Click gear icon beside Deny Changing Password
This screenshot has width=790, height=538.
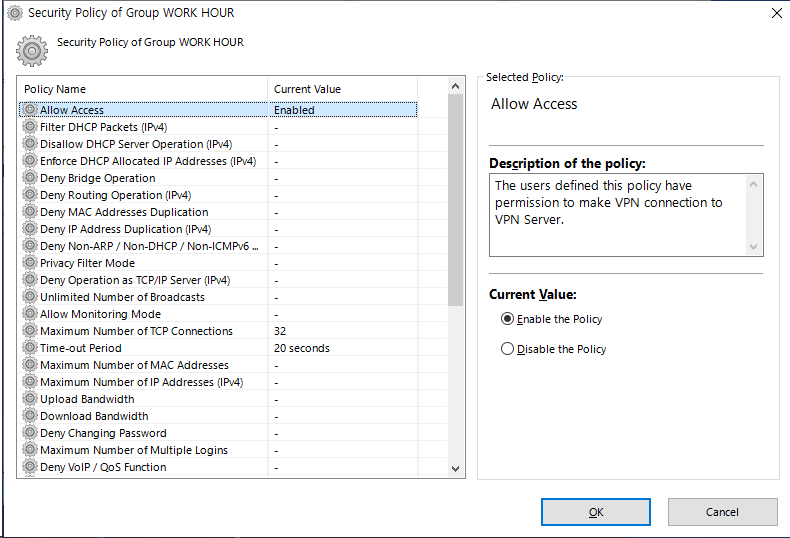coord(30,433)
